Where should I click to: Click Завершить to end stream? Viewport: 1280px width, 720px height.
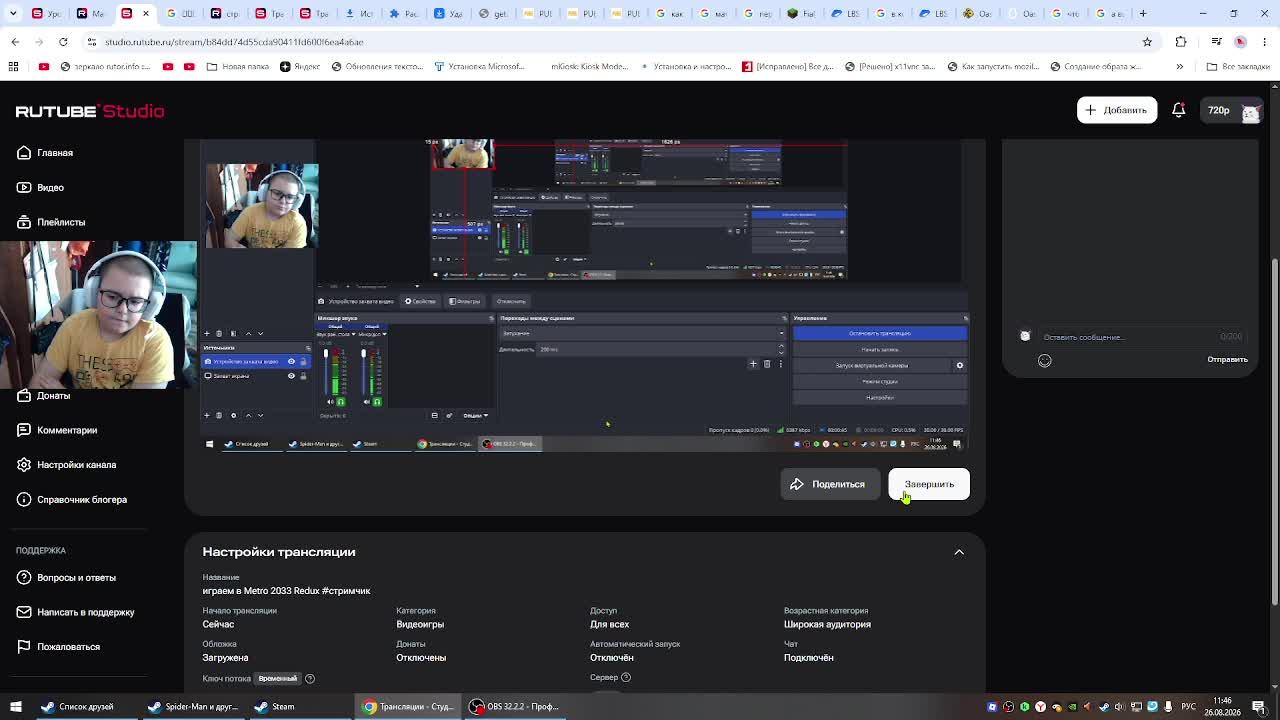click(x=929, y=484)
